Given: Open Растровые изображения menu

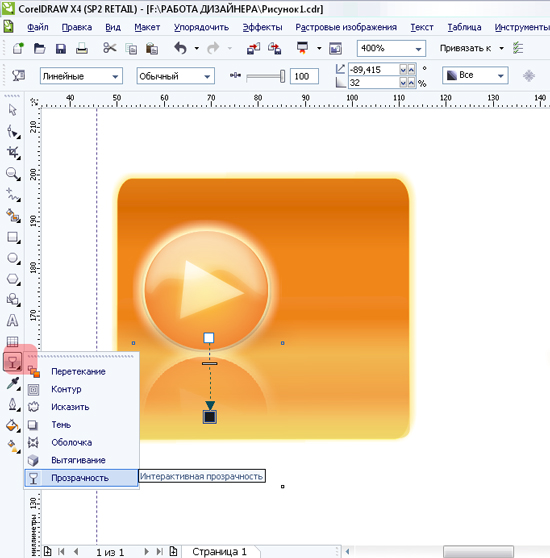Looking at the screenshot, I should click(x=346, y=27).
